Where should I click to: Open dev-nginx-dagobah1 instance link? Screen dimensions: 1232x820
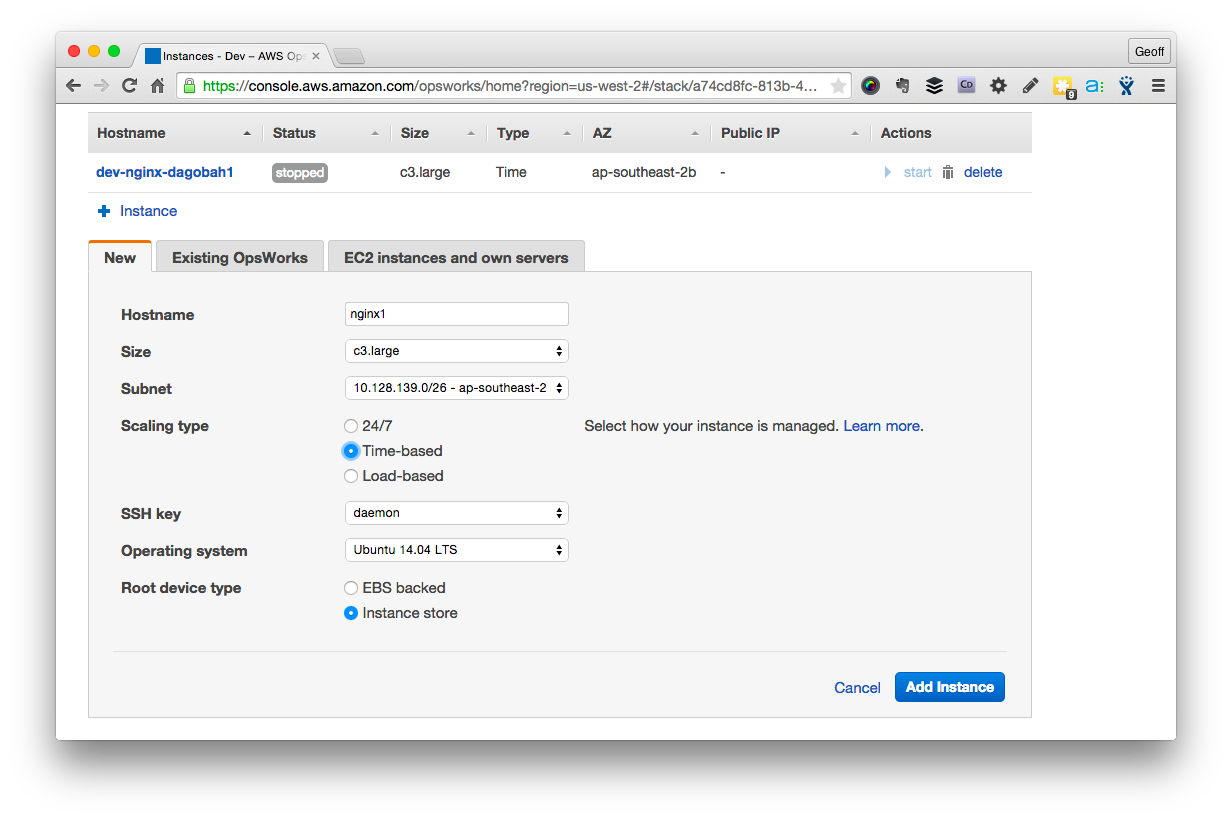coord(165,172)
